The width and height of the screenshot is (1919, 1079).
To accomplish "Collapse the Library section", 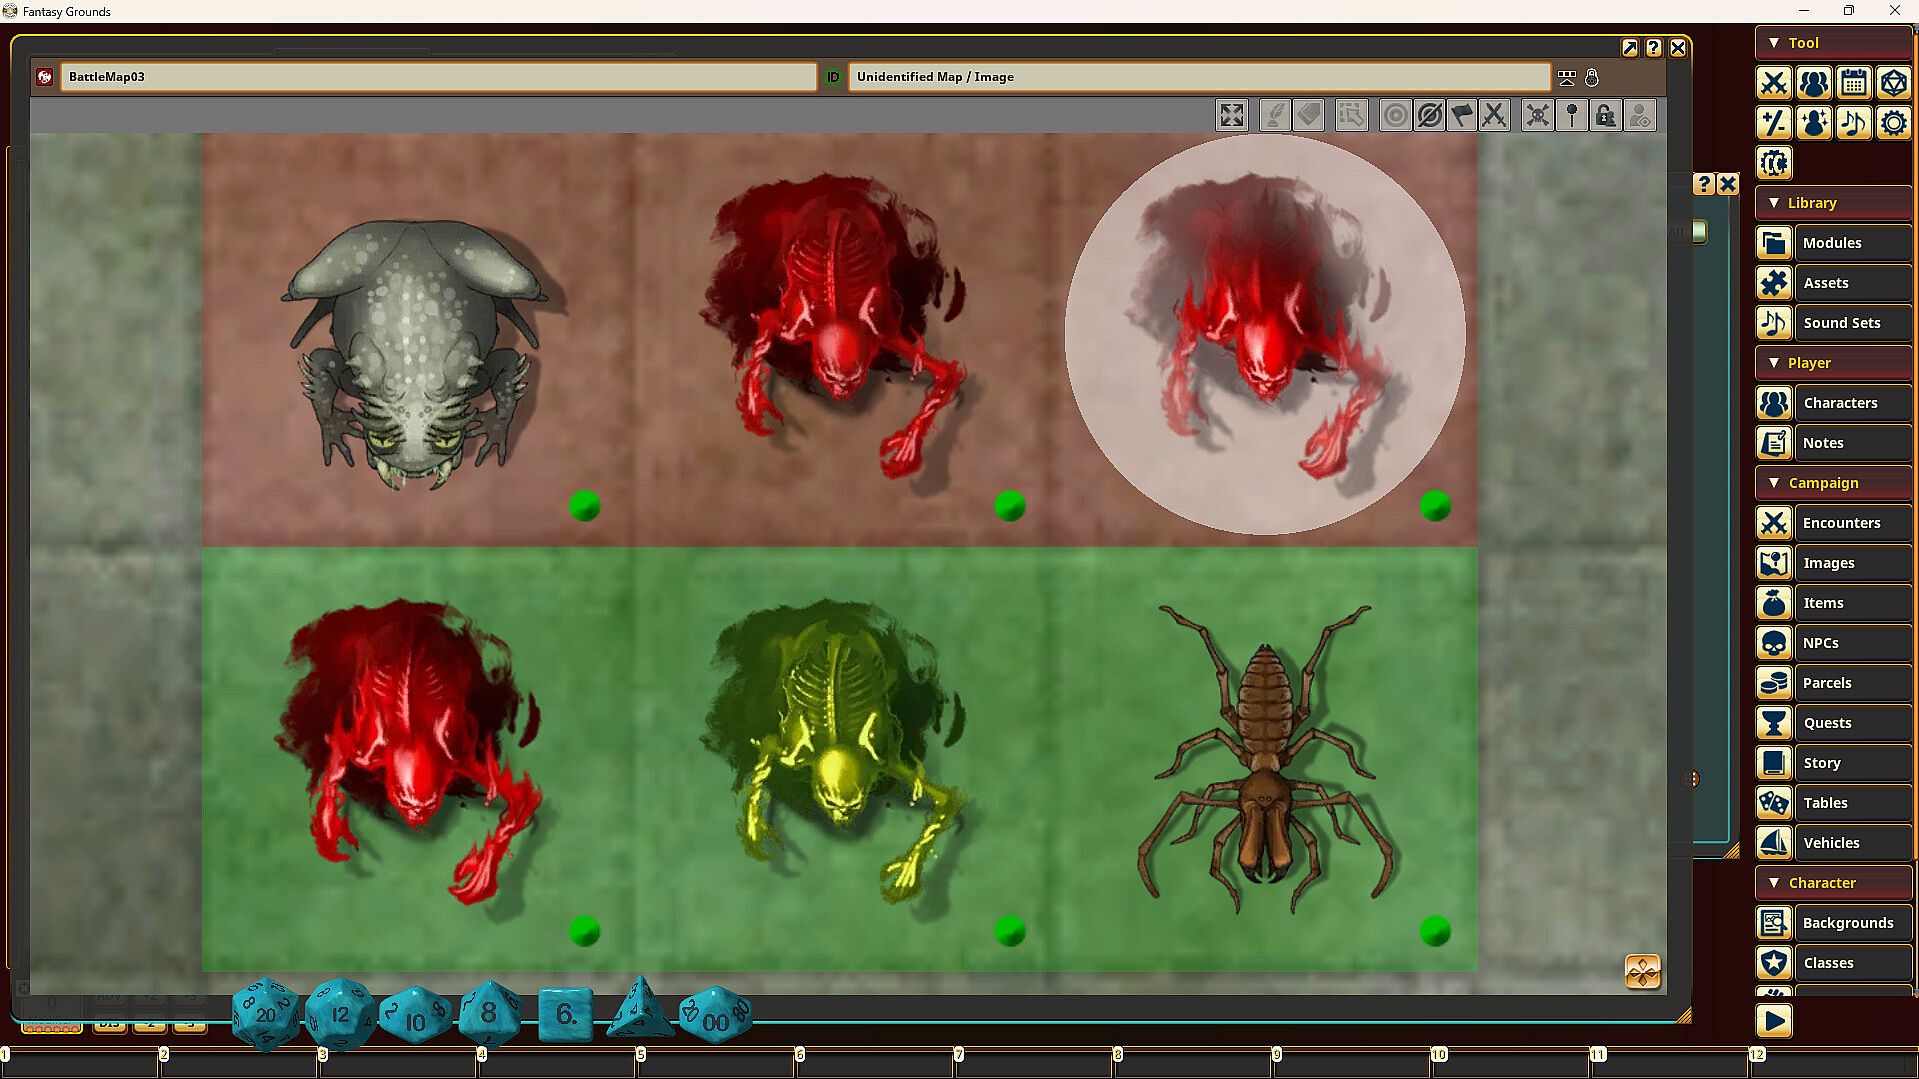I will point(1774,203).
